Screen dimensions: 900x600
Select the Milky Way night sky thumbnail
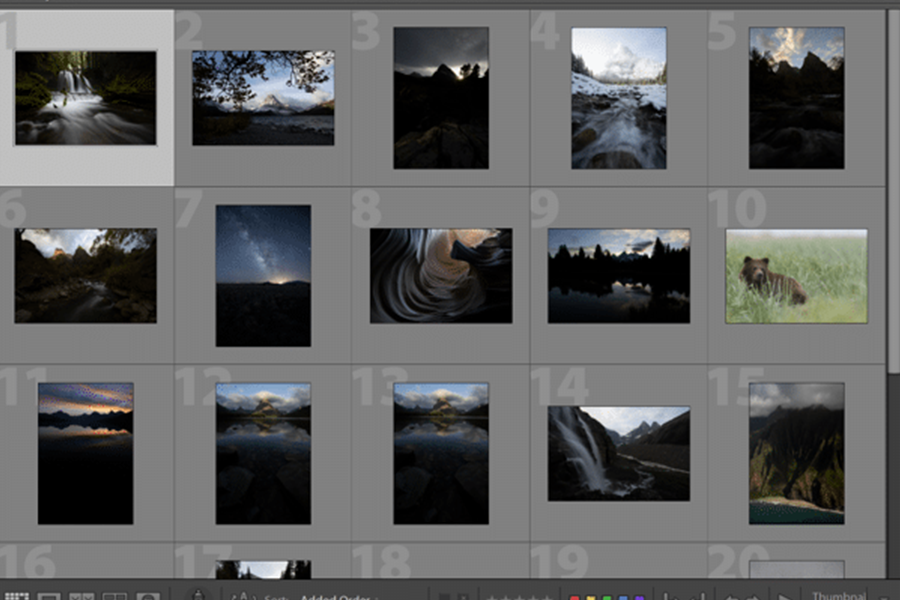(x=263, y=275)
